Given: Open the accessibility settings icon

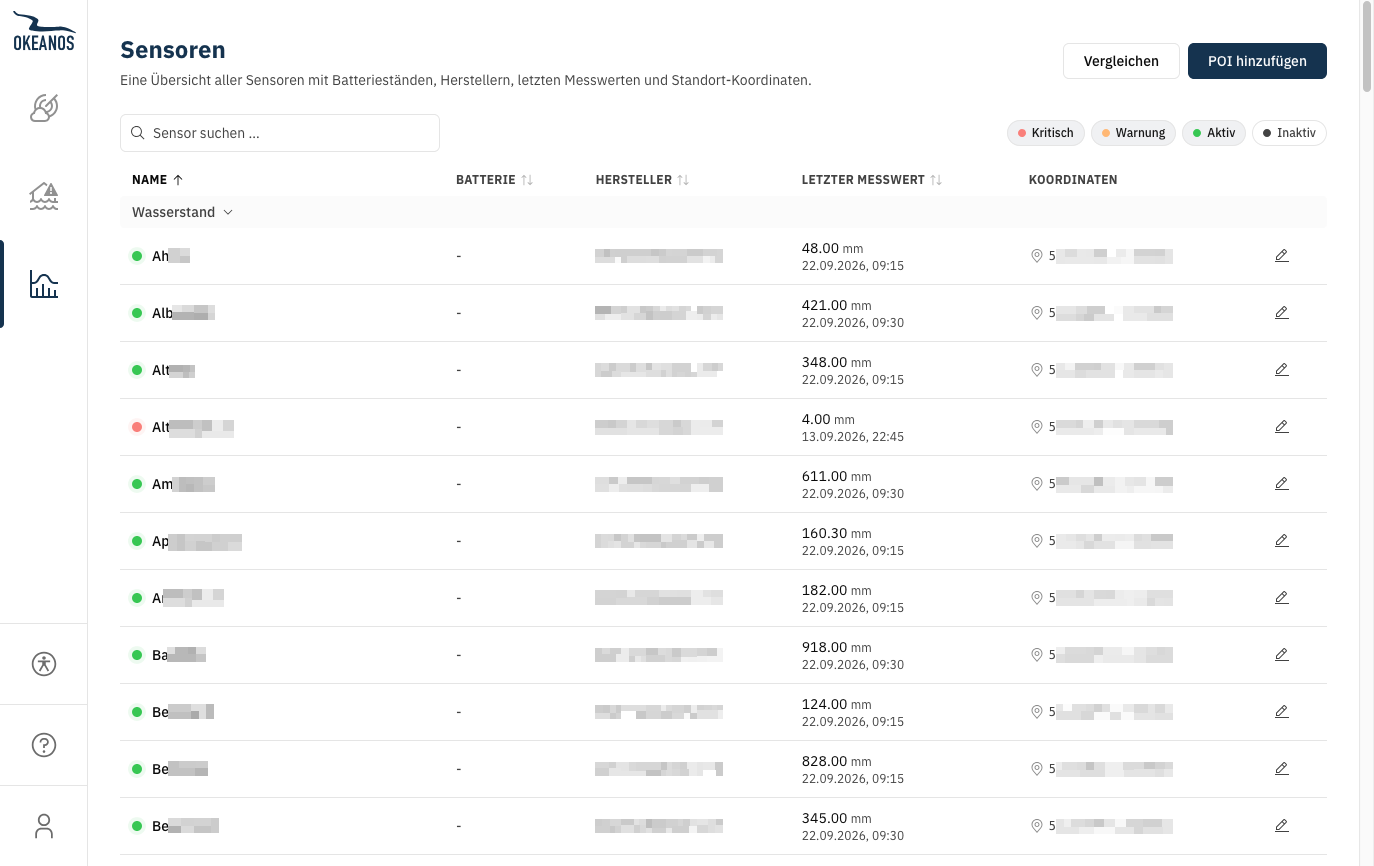Looking at the screenshot, I should [44, 663].
